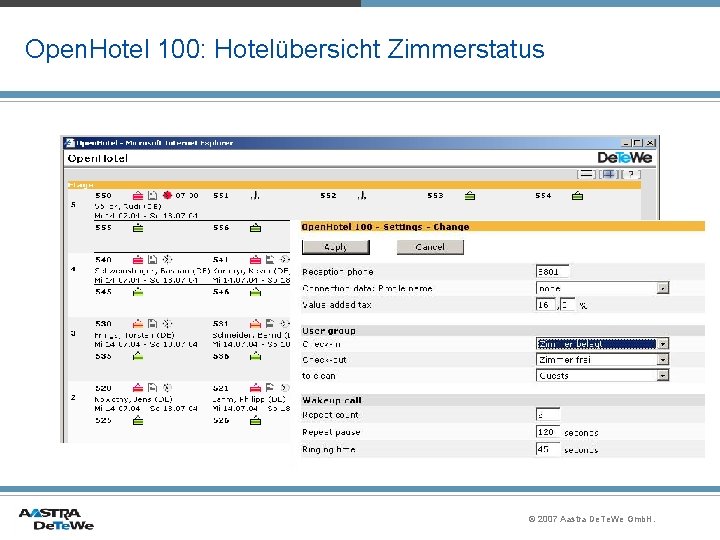720x540 pixels.
Task: Click the note icon next to room 550
Action: pyautogui.click(x=152, y=196)
